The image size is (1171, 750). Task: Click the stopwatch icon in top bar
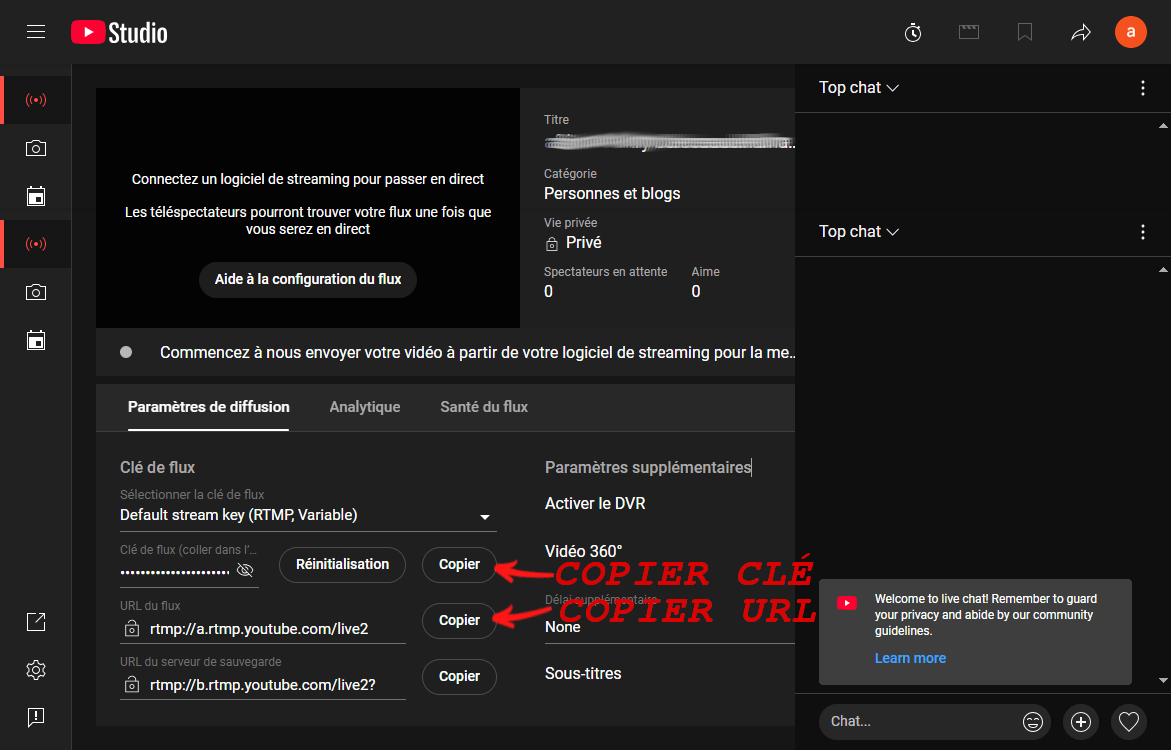tap(913, 32)
